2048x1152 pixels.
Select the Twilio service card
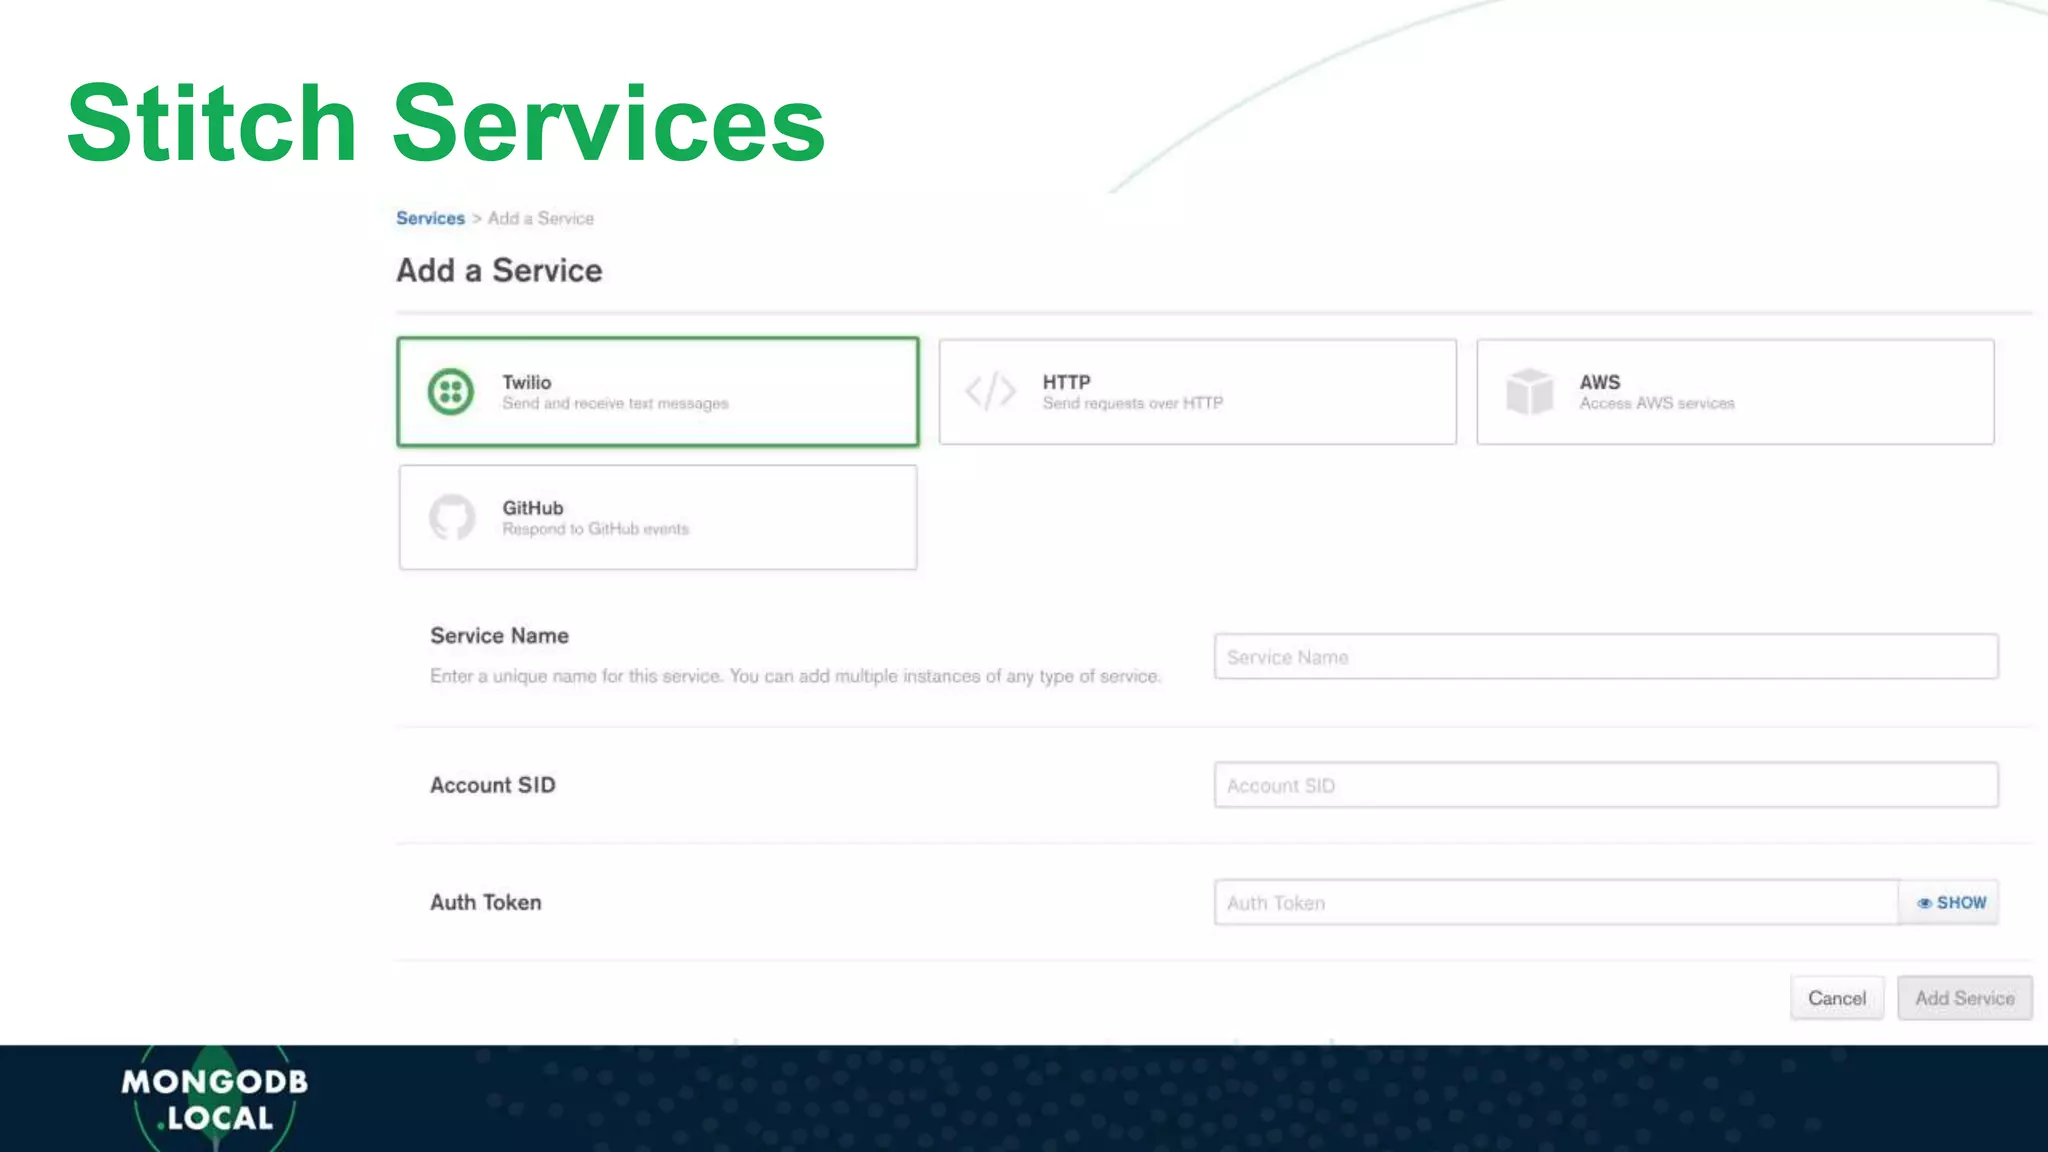658,392
